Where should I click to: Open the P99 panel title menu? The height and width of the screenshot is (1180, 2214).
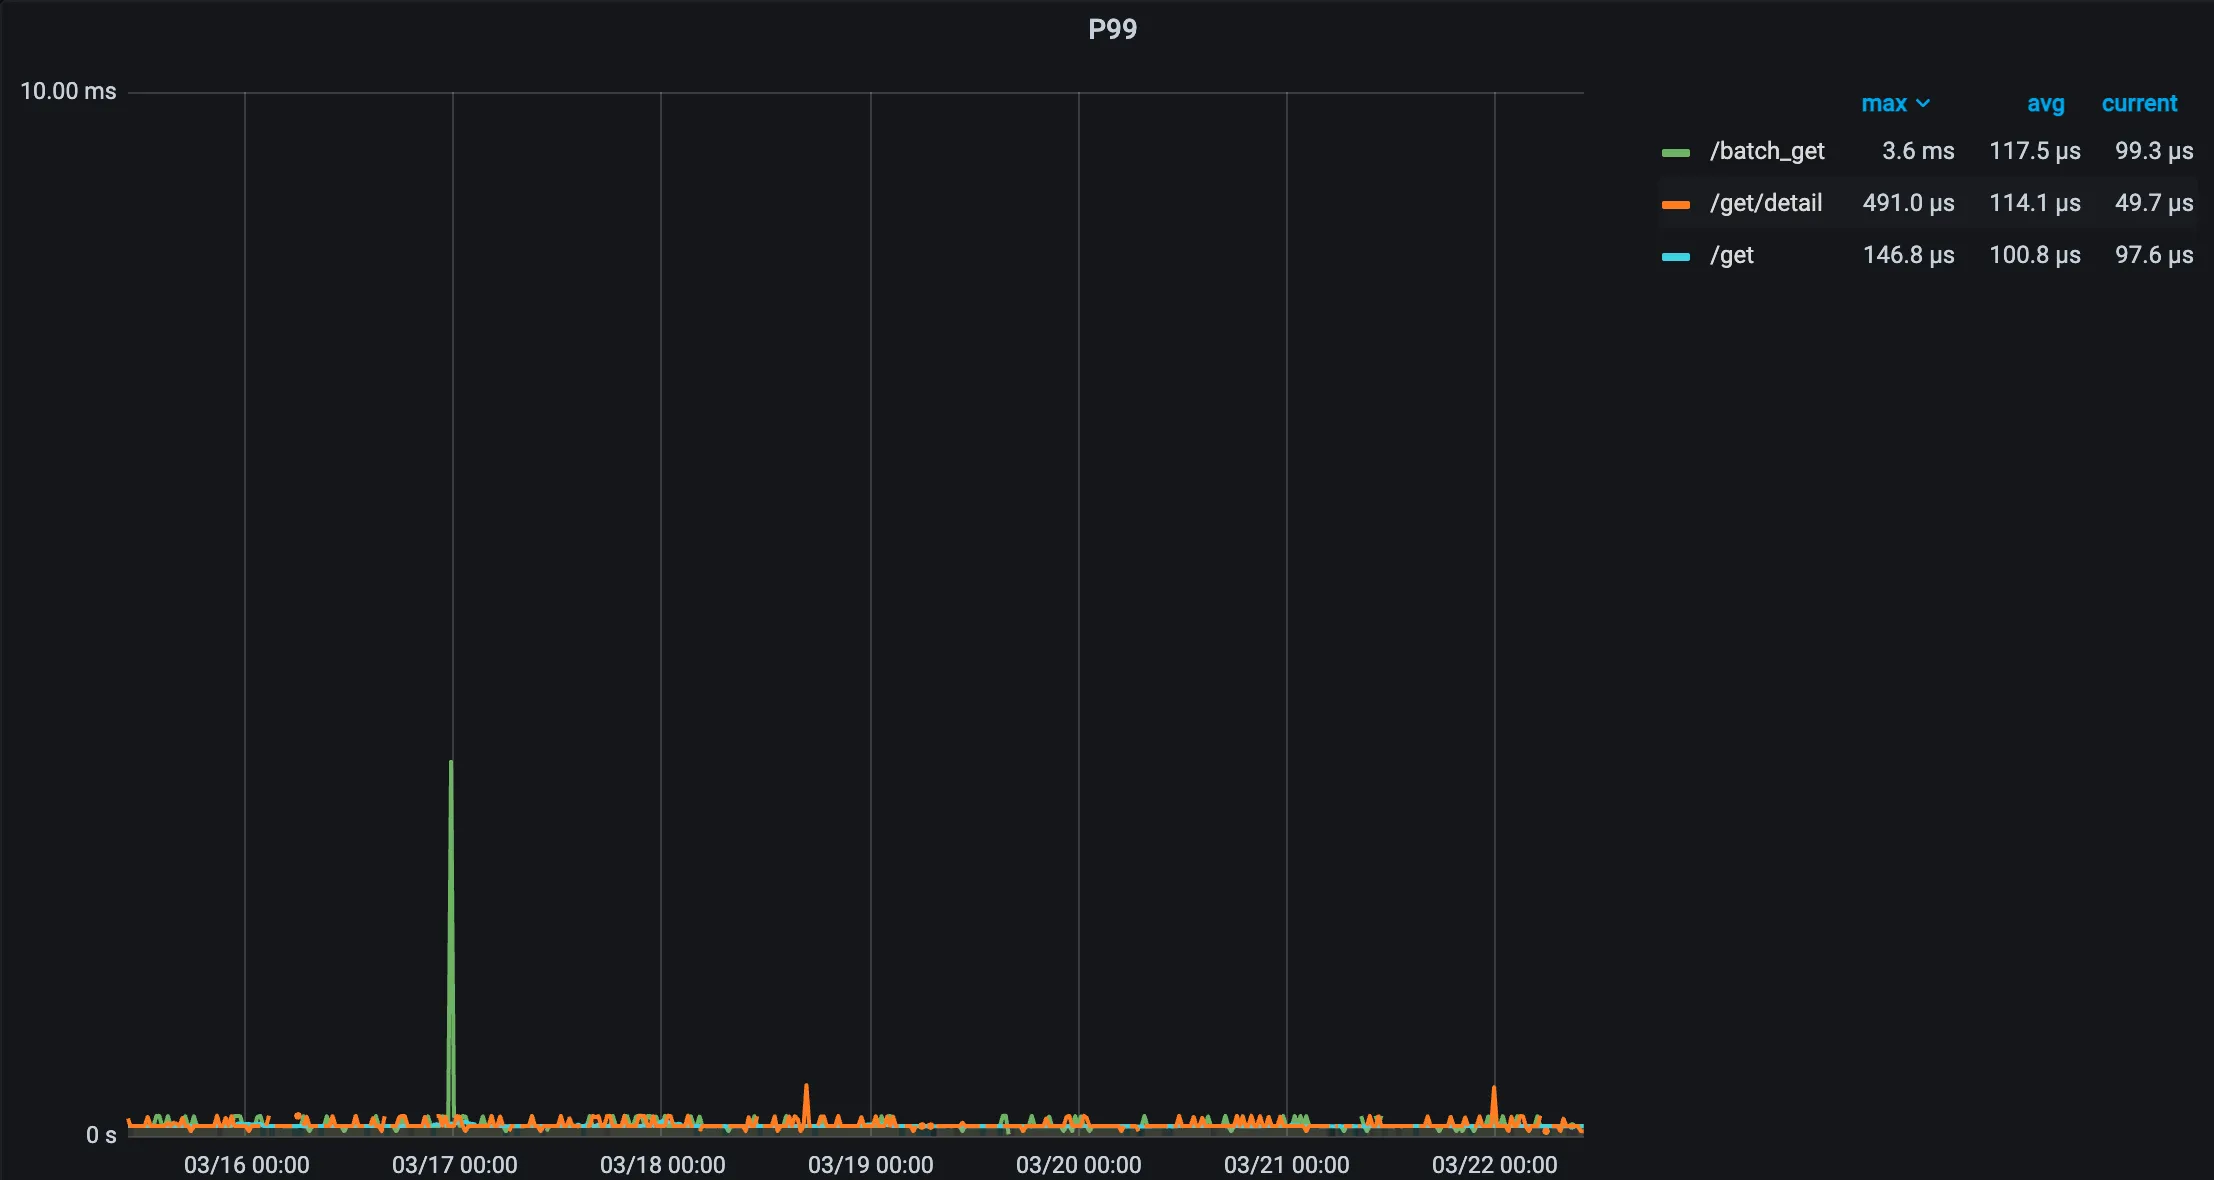coord(1112,29)
